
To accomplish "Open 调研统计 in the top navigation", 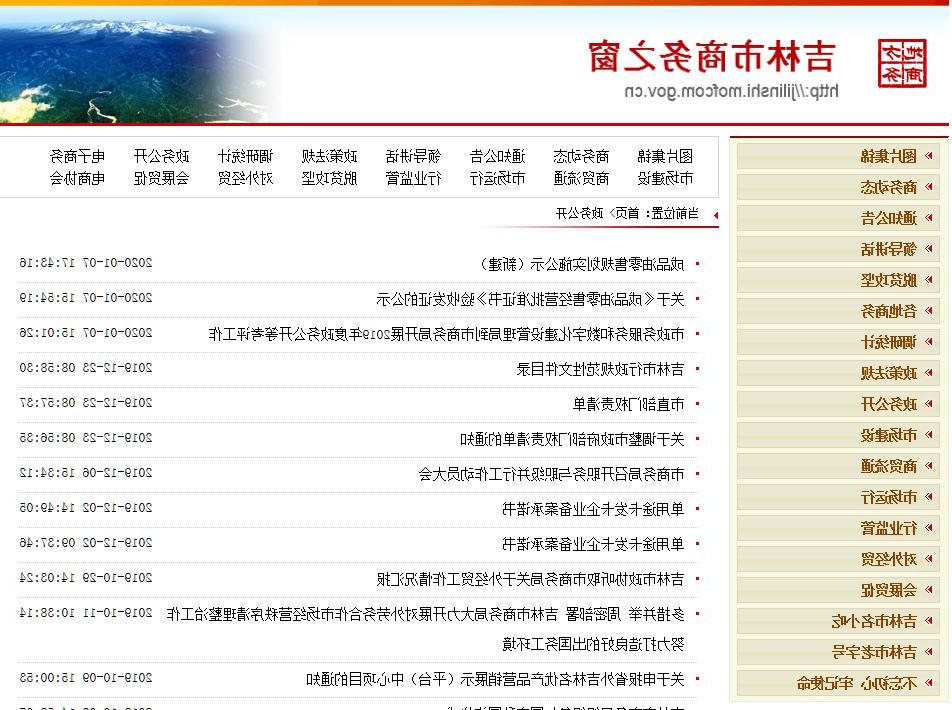I will coord(246,157).
